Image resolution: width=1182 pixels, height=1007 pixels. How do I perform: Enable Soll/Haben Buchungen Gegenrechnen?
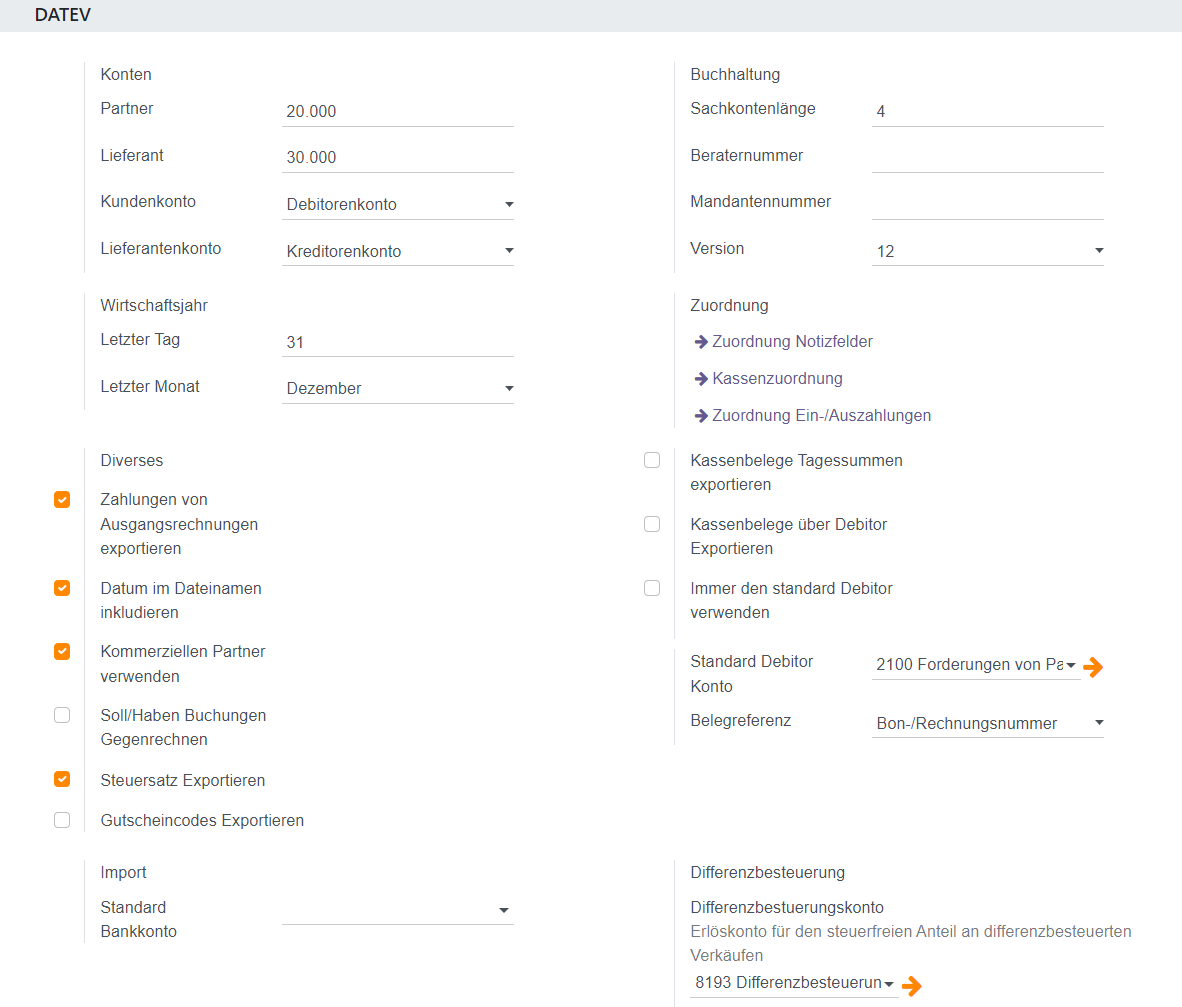pos(62,715)
